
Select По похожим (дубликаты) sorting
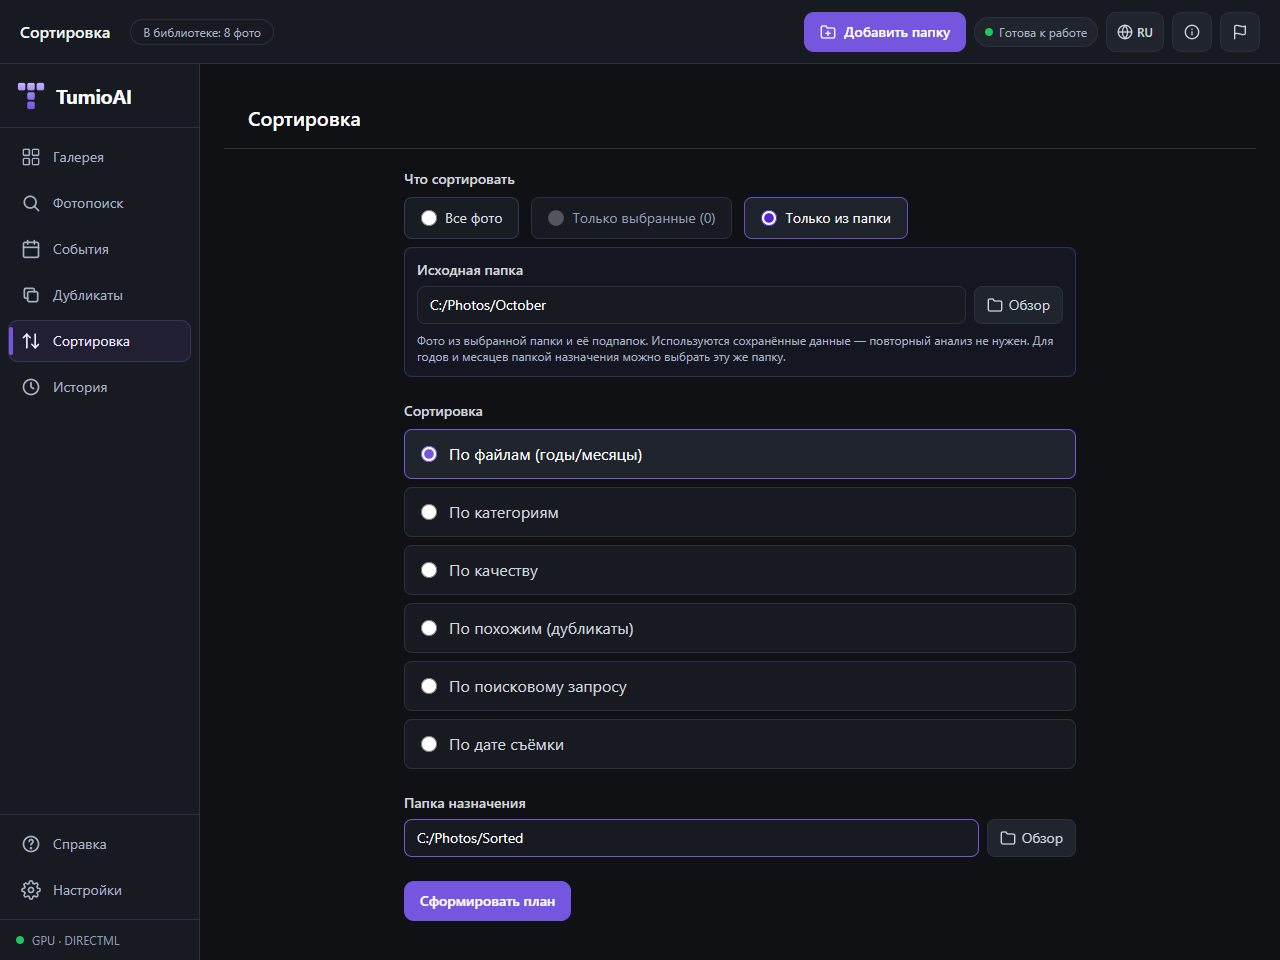point(740,628)
